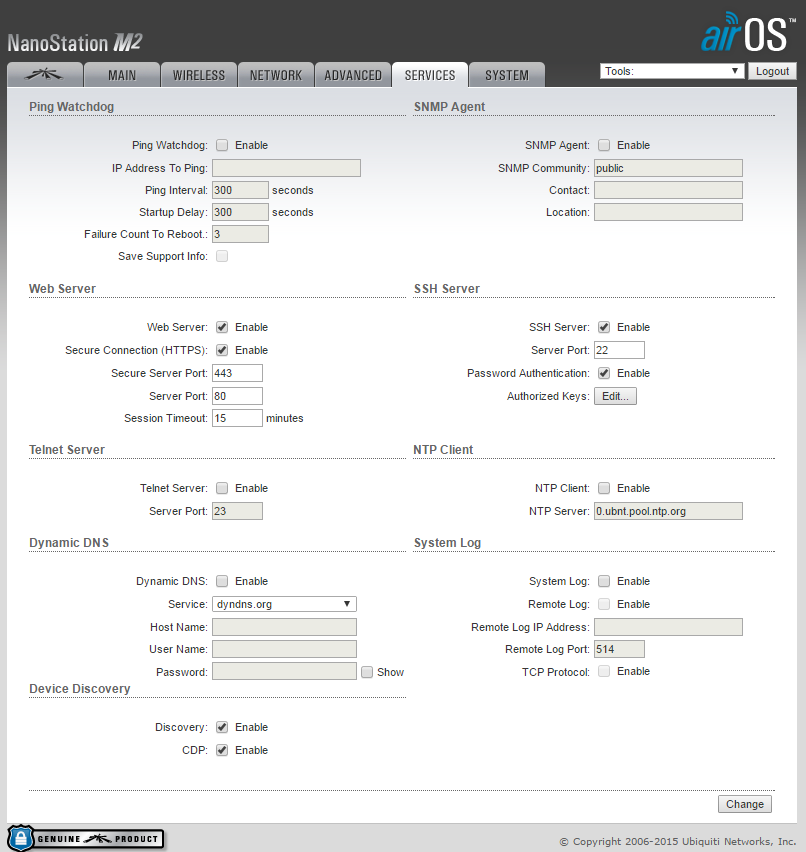This screenshot has width=806, height=852.
Task: Click the Dynamic DNS User Name field
Action: coord(284,649)
